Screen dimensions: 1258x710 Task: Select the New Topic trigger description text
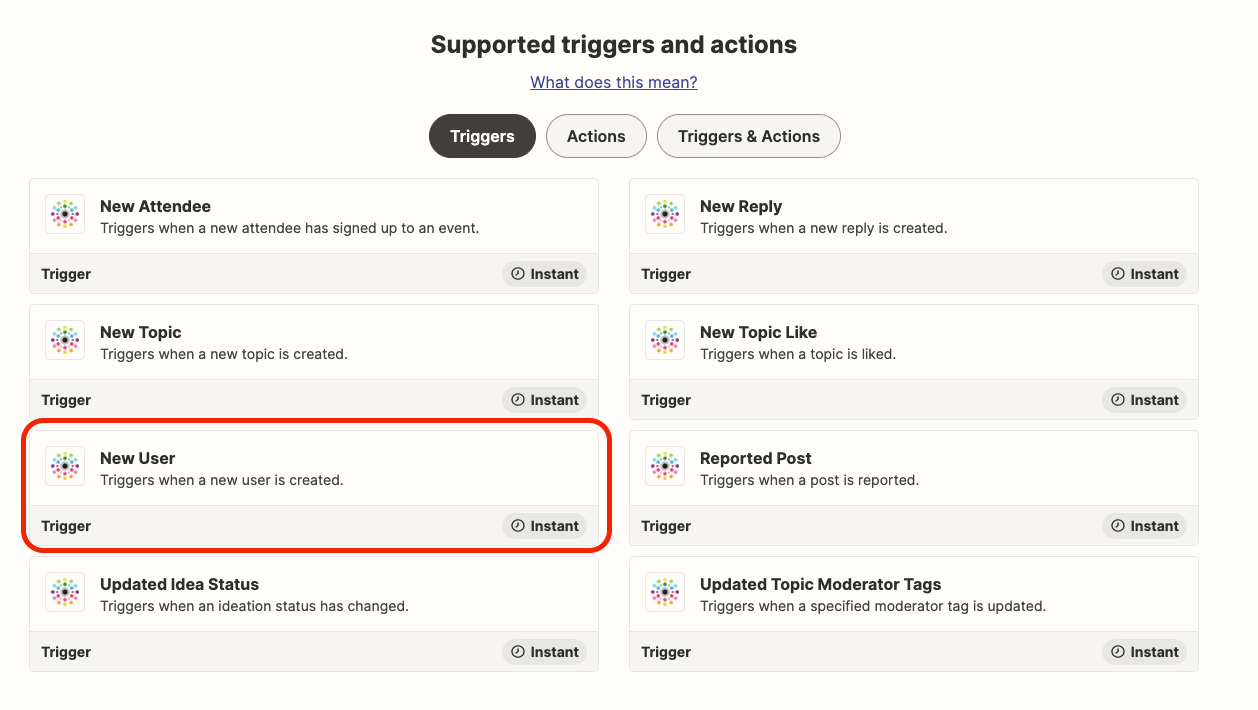pyautogui.click(x=224, y=354)
